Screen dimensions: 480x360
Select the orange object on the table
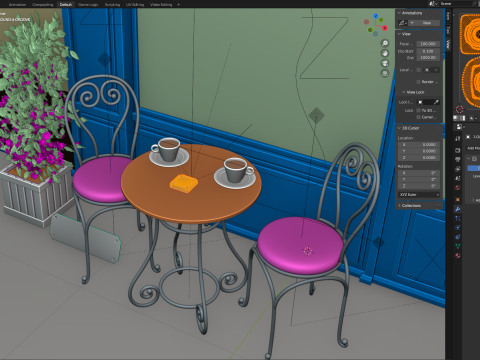pyautogui.click(x=184, y=183)
